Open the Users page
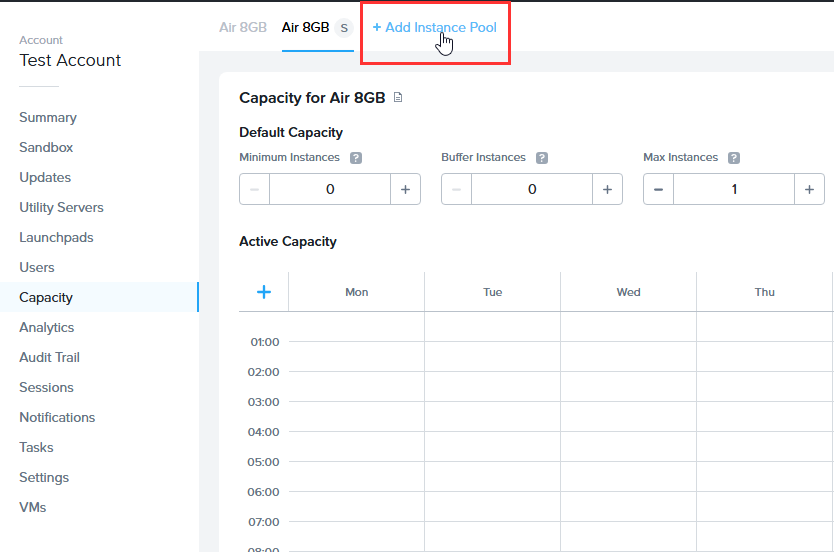 [37, 267]
